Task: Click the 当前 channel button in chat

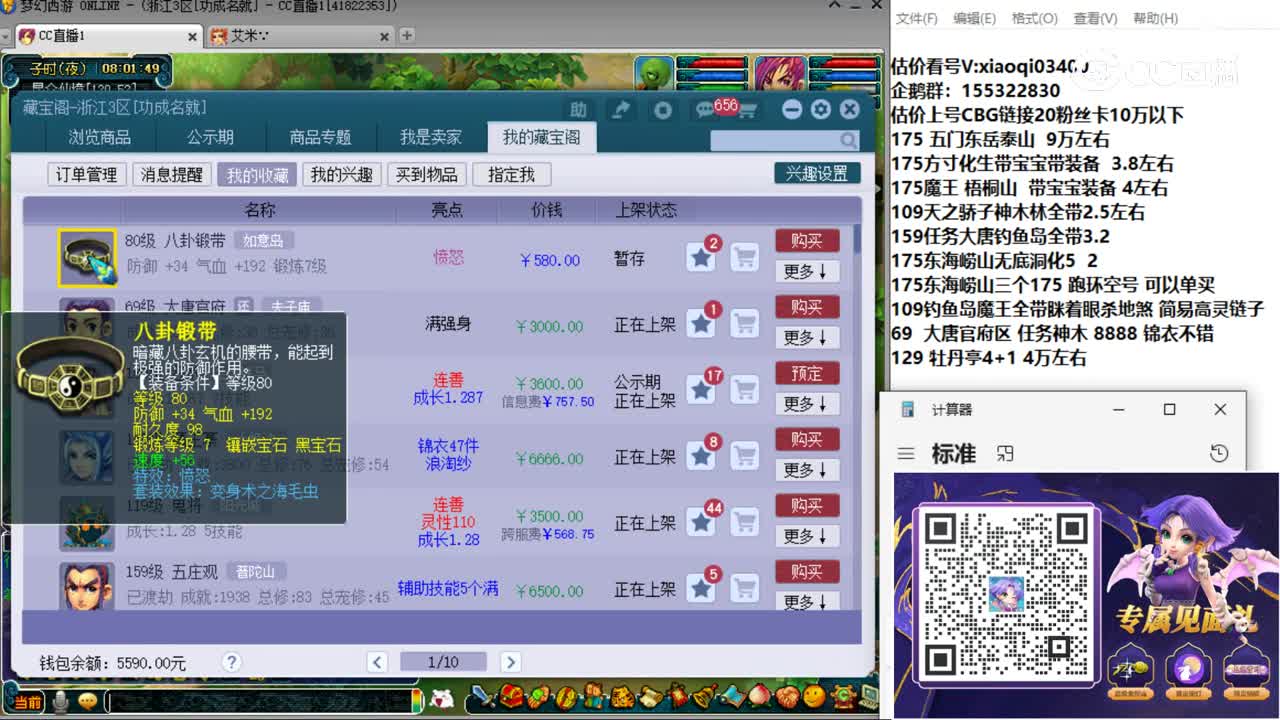Action: 27,702
